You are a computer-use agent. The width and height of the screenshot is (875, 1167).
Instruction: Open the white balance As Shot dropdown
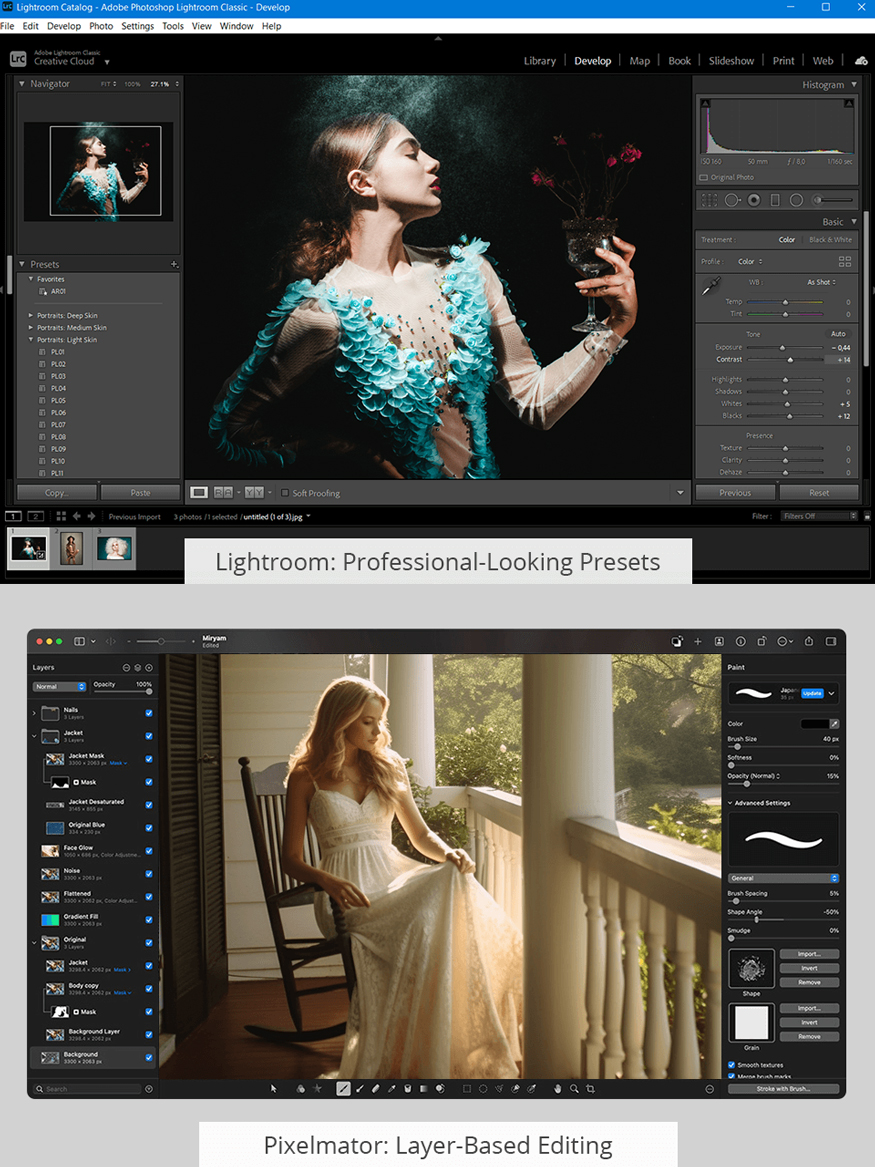[x=821, y=282]
